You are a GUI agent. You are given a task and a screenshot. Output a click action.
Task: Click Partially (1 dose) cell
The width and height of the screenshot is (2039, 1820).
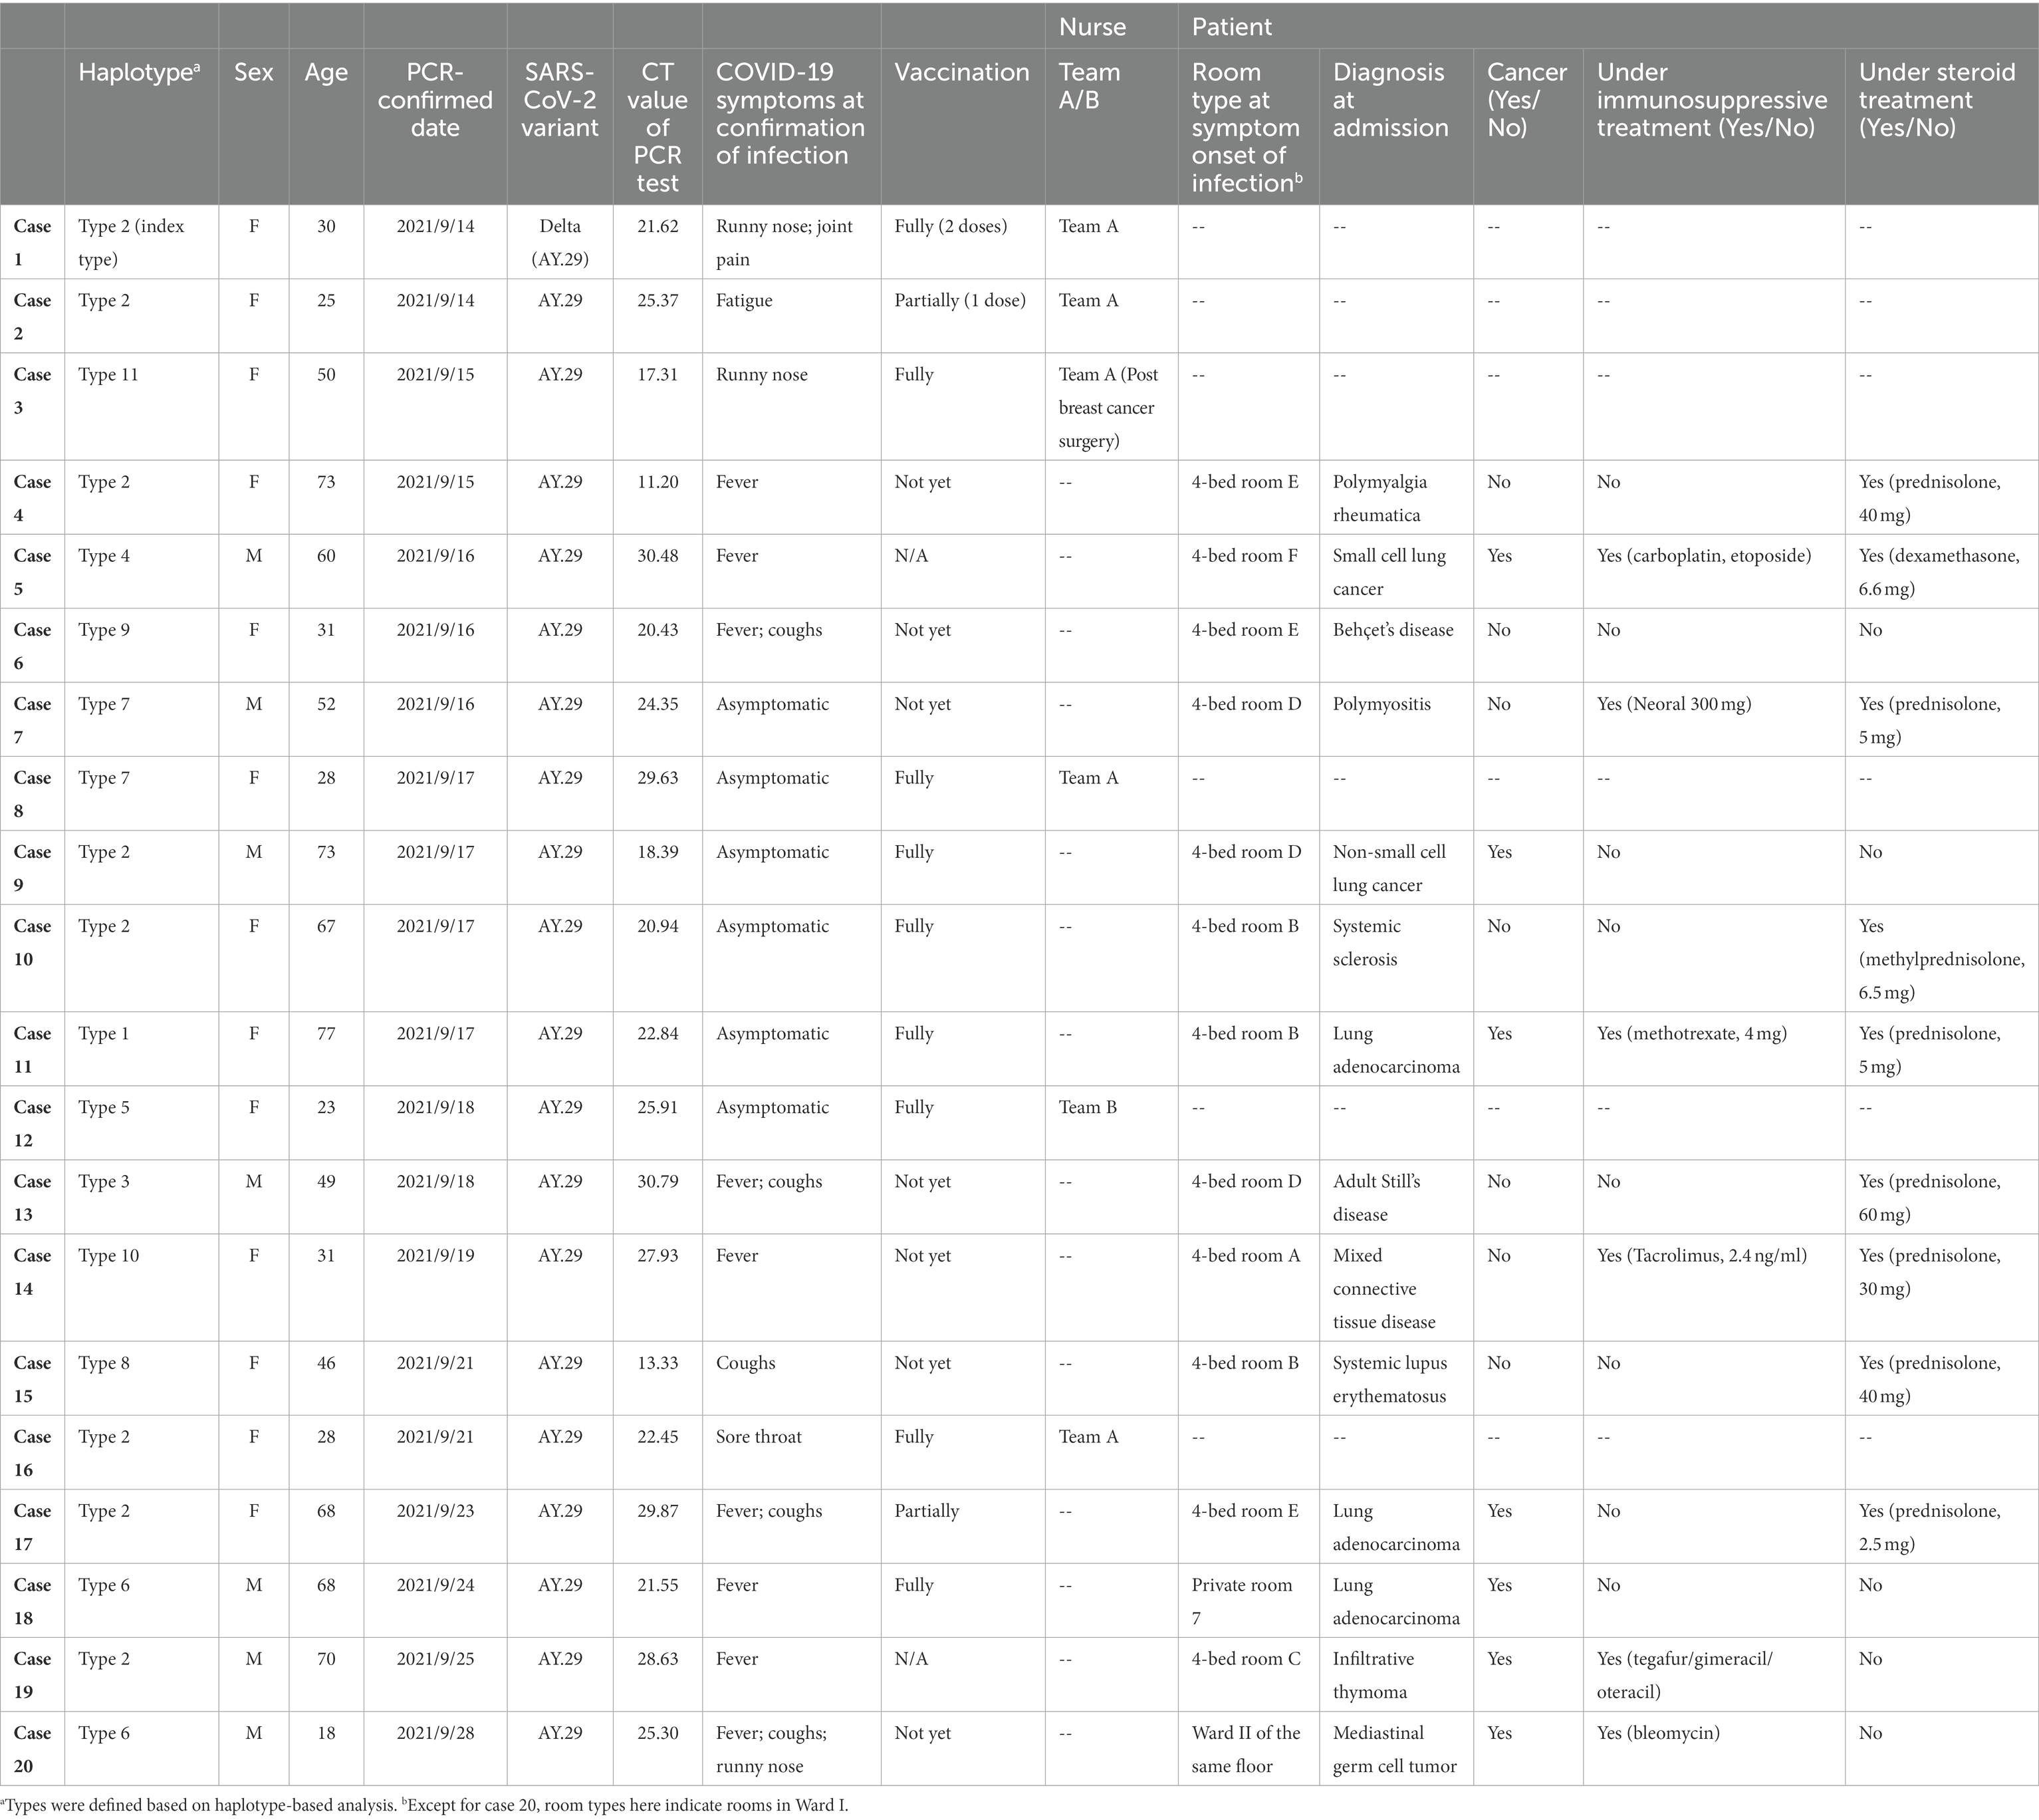coord(959,301)
